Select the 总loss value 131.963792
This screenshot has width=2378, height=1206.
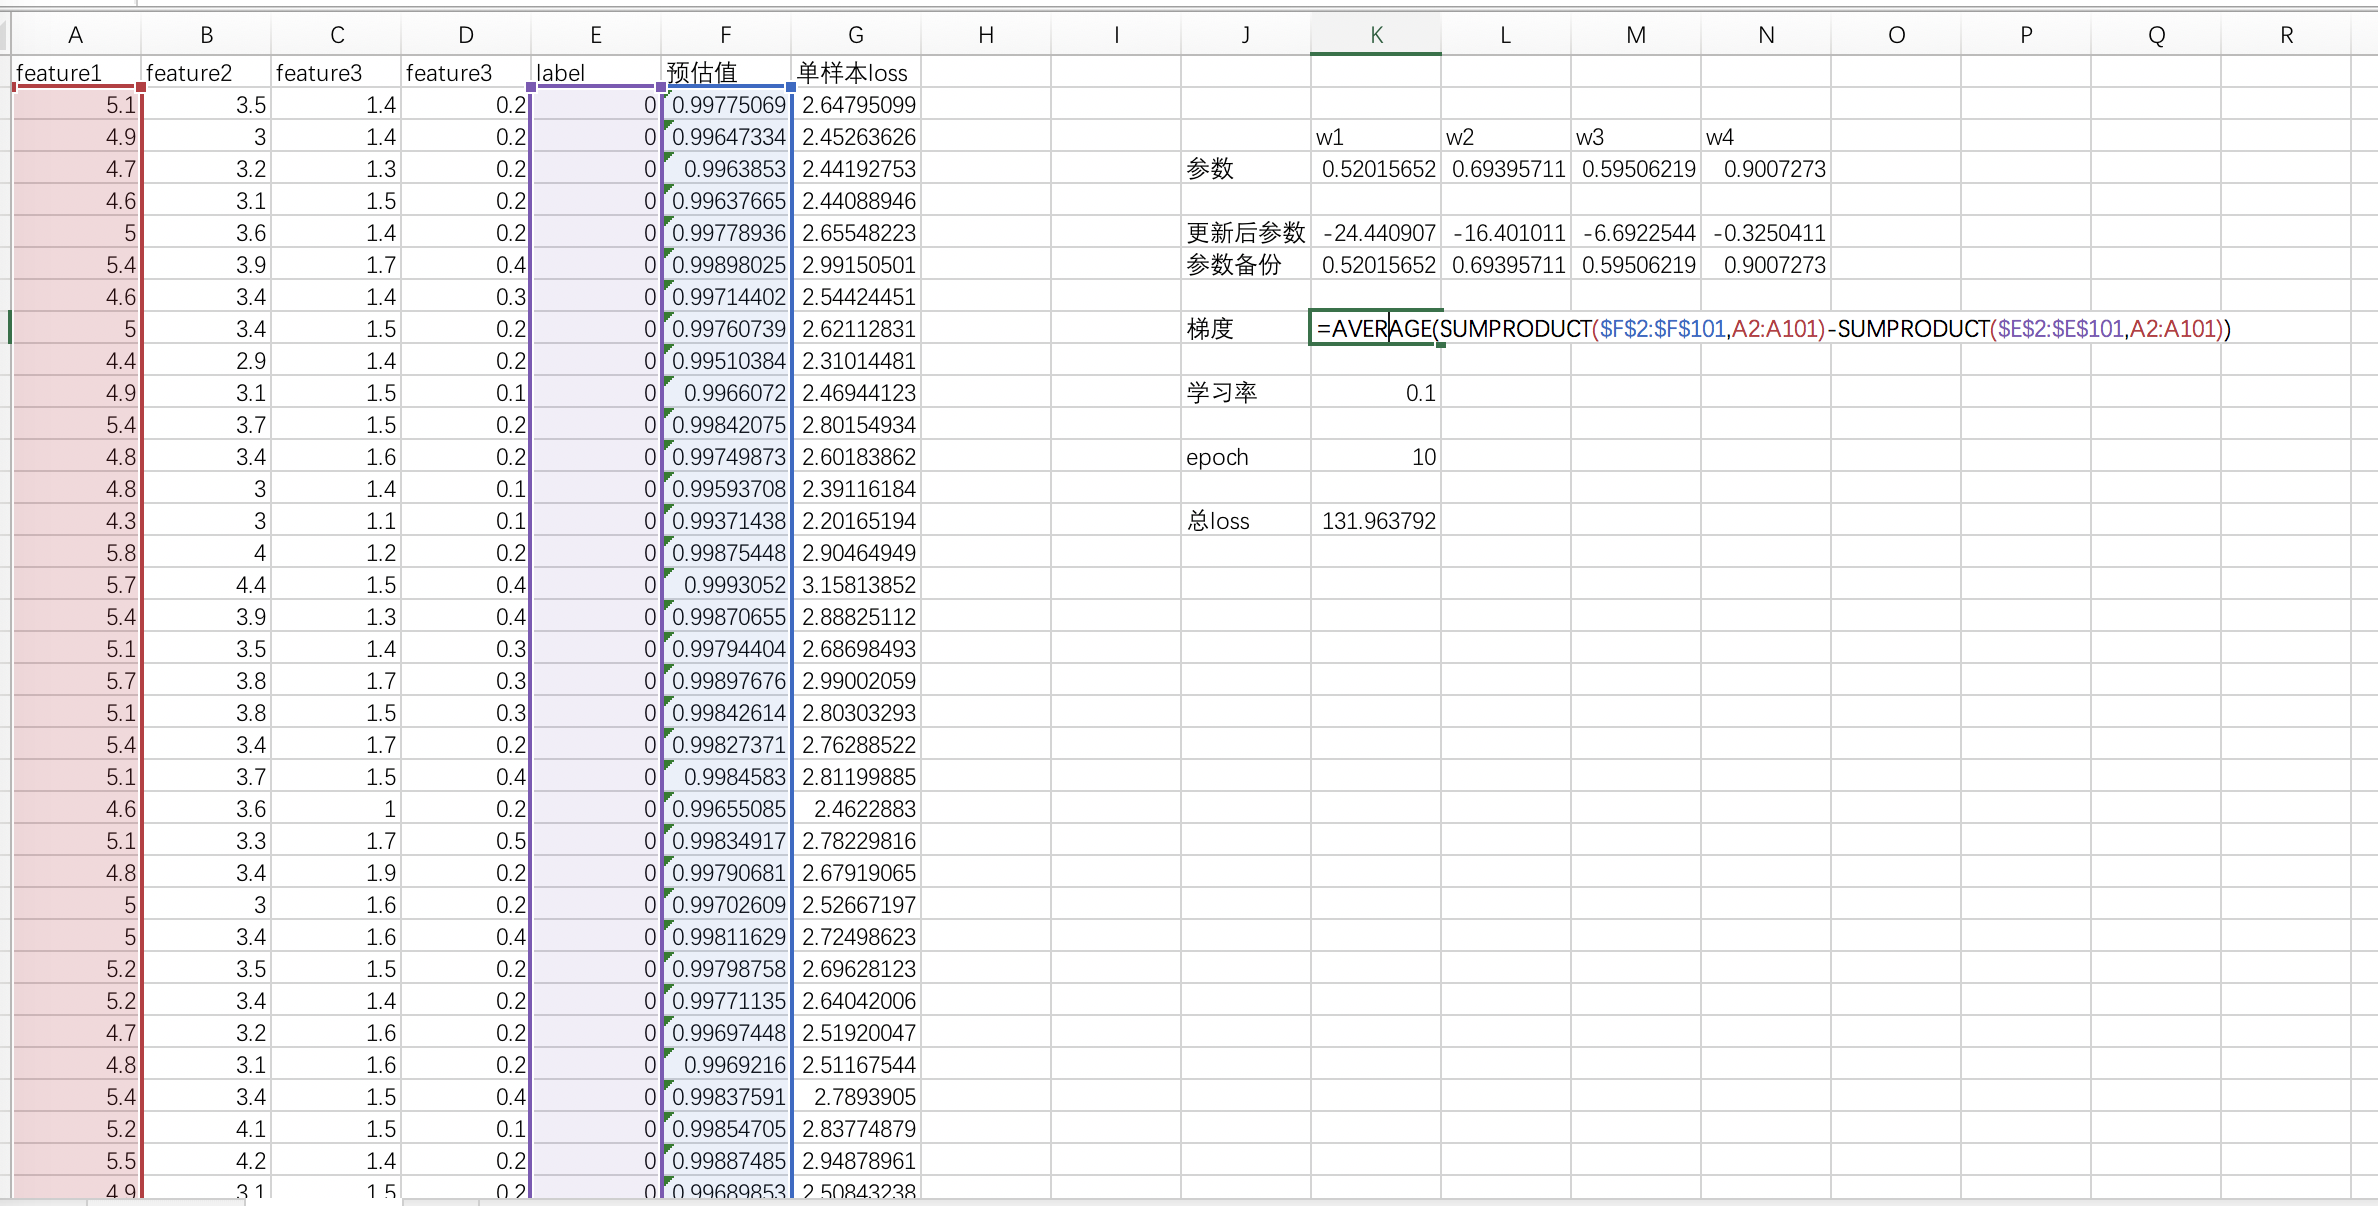[x=1376, y=521]
